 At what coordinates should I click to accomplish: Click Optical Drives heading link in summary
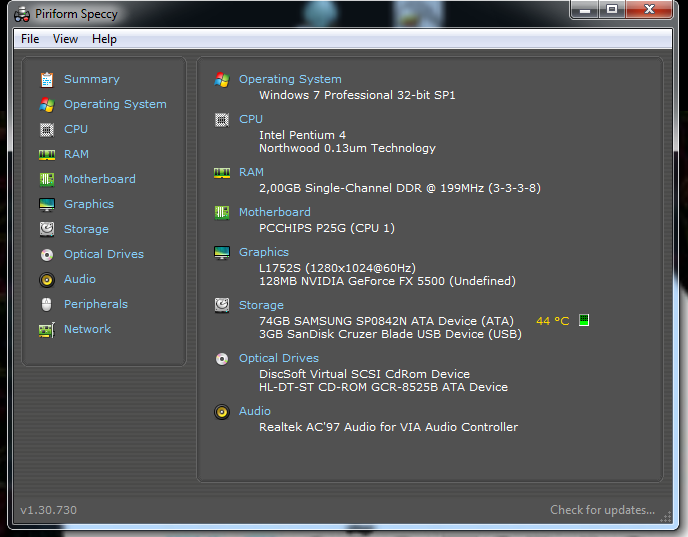pyautogui.click(x=279, y=358)
